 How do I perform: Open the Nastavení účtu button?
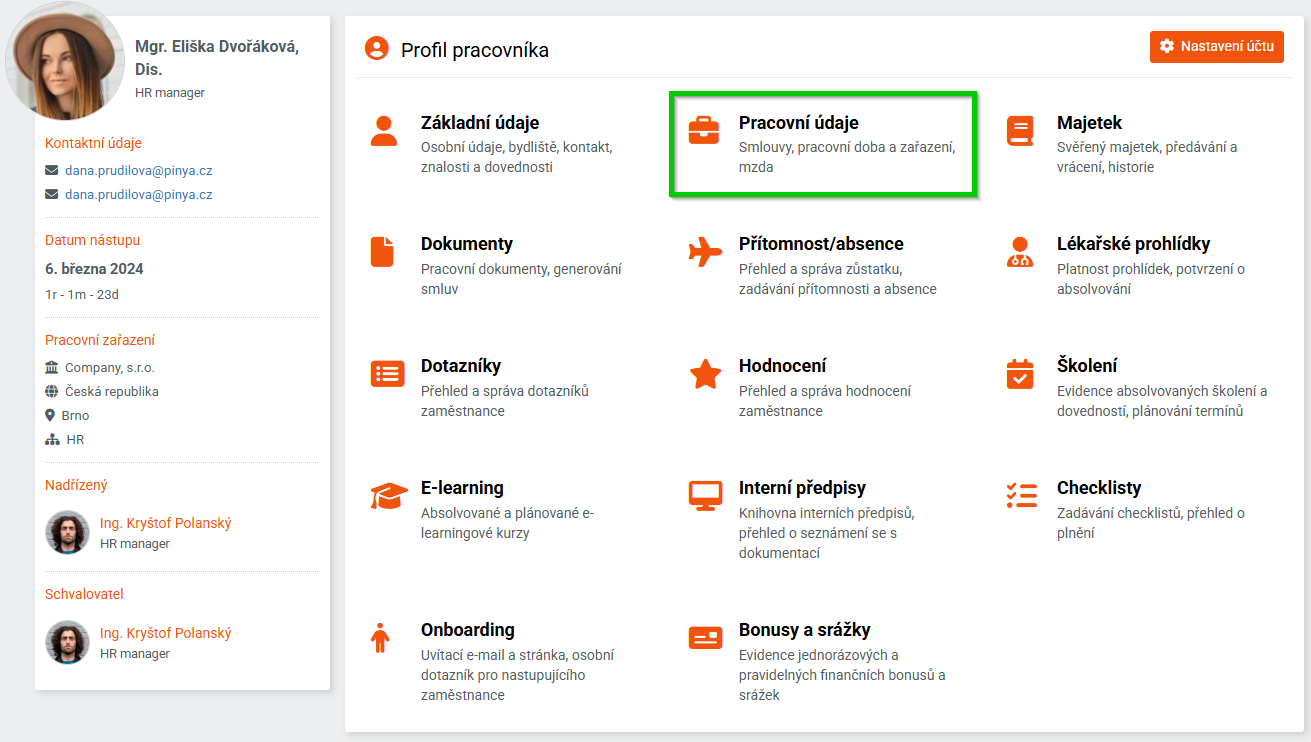(x=1216, y=46)
